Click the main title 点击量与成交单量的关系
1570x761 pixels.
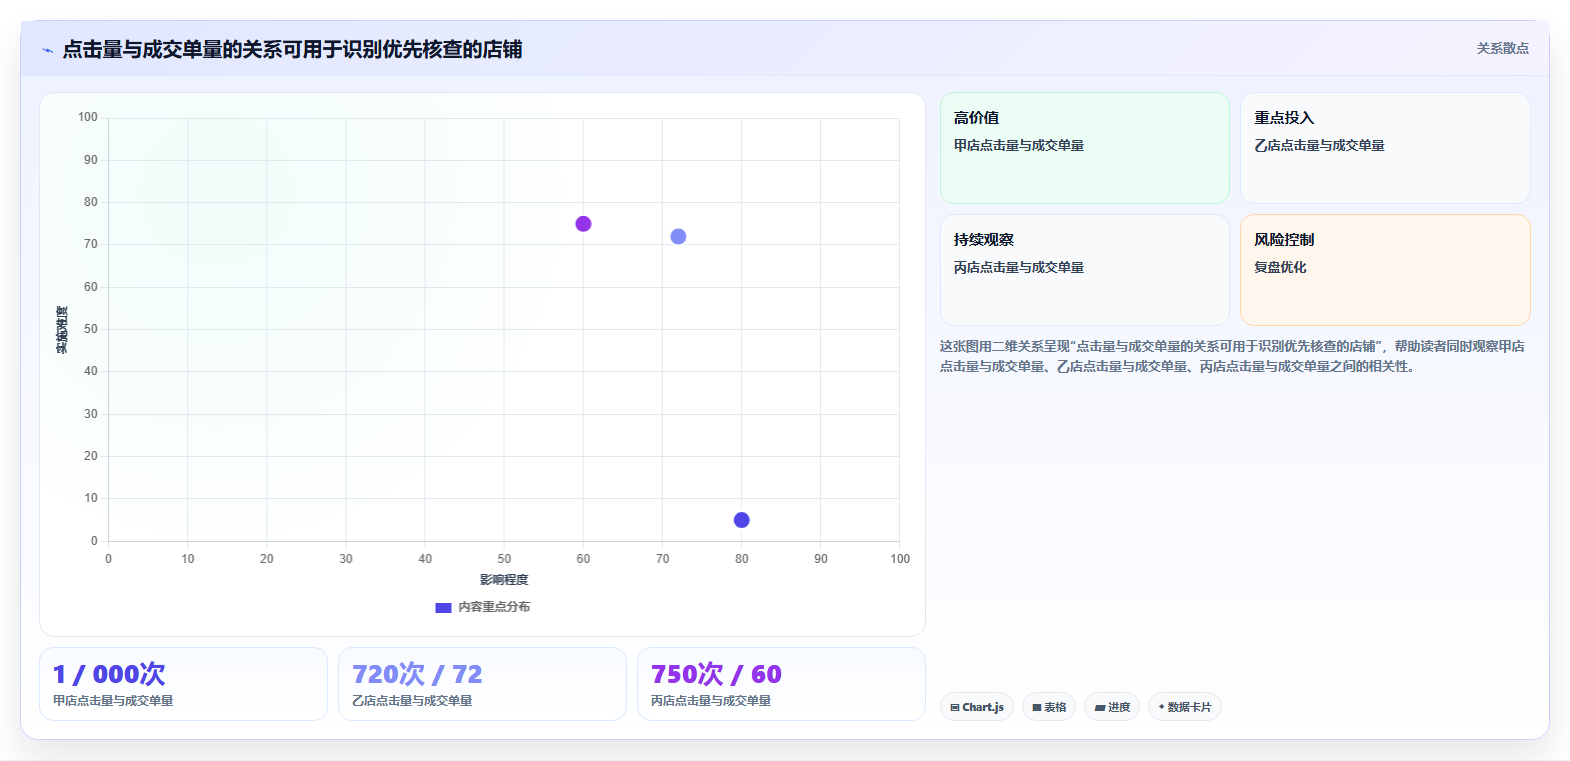pos(292,49)
